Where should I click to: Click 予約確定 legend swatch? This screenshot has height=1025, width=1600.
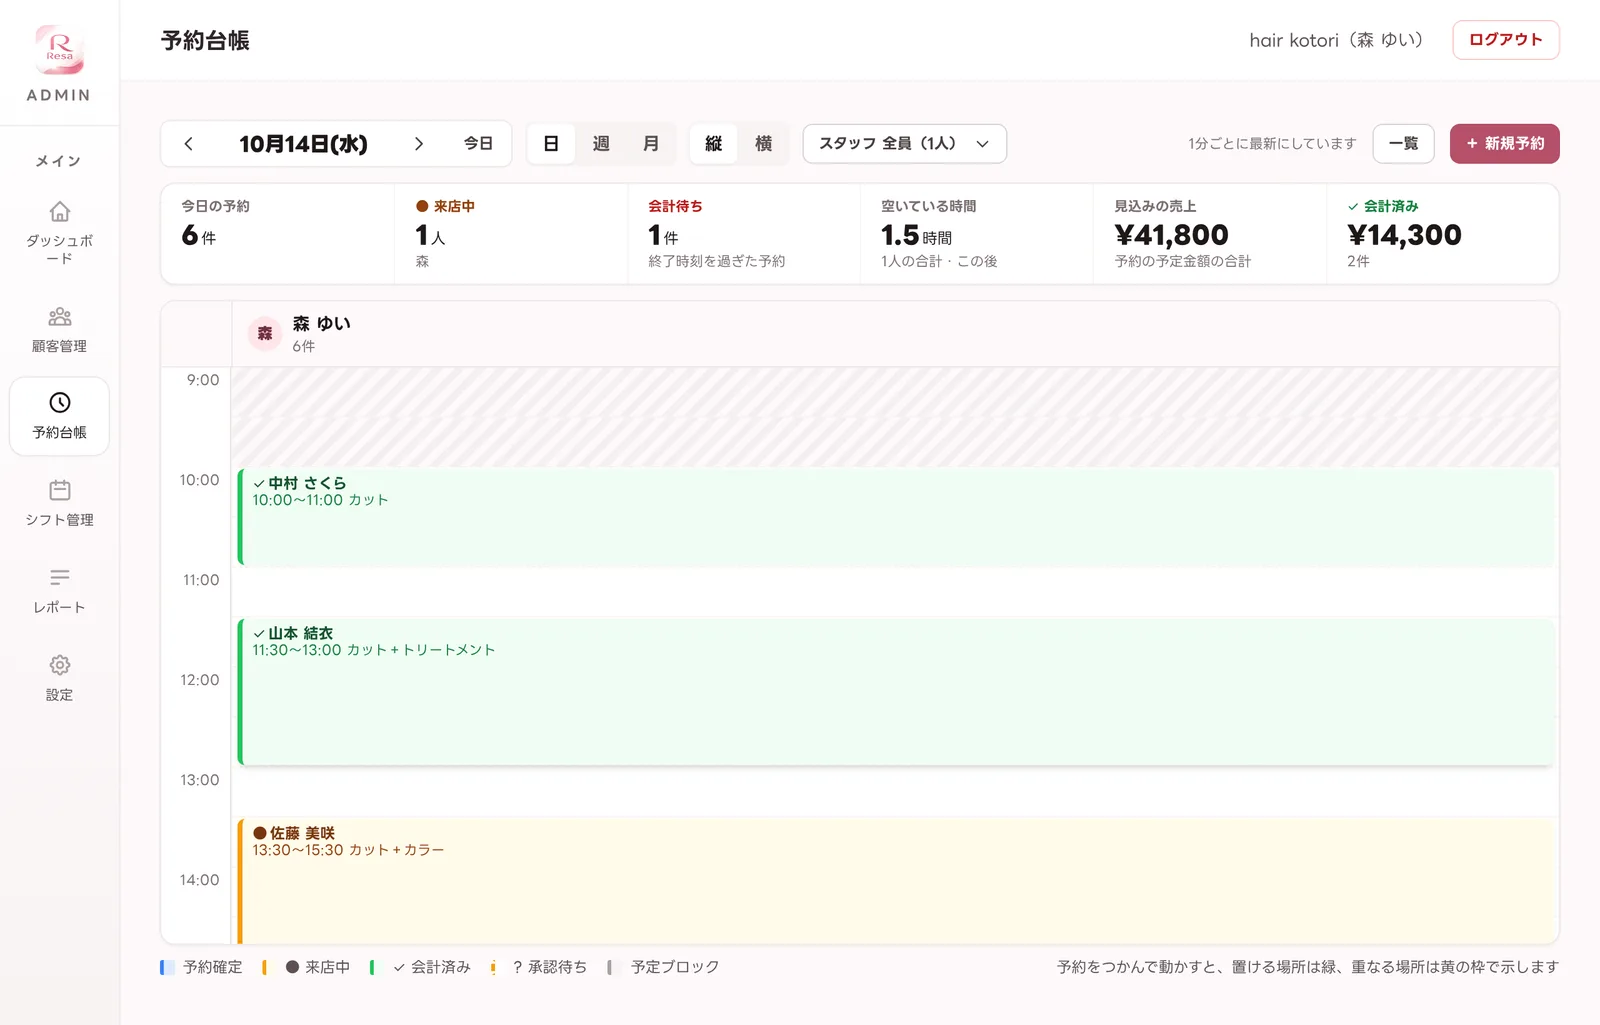[167, 967]
